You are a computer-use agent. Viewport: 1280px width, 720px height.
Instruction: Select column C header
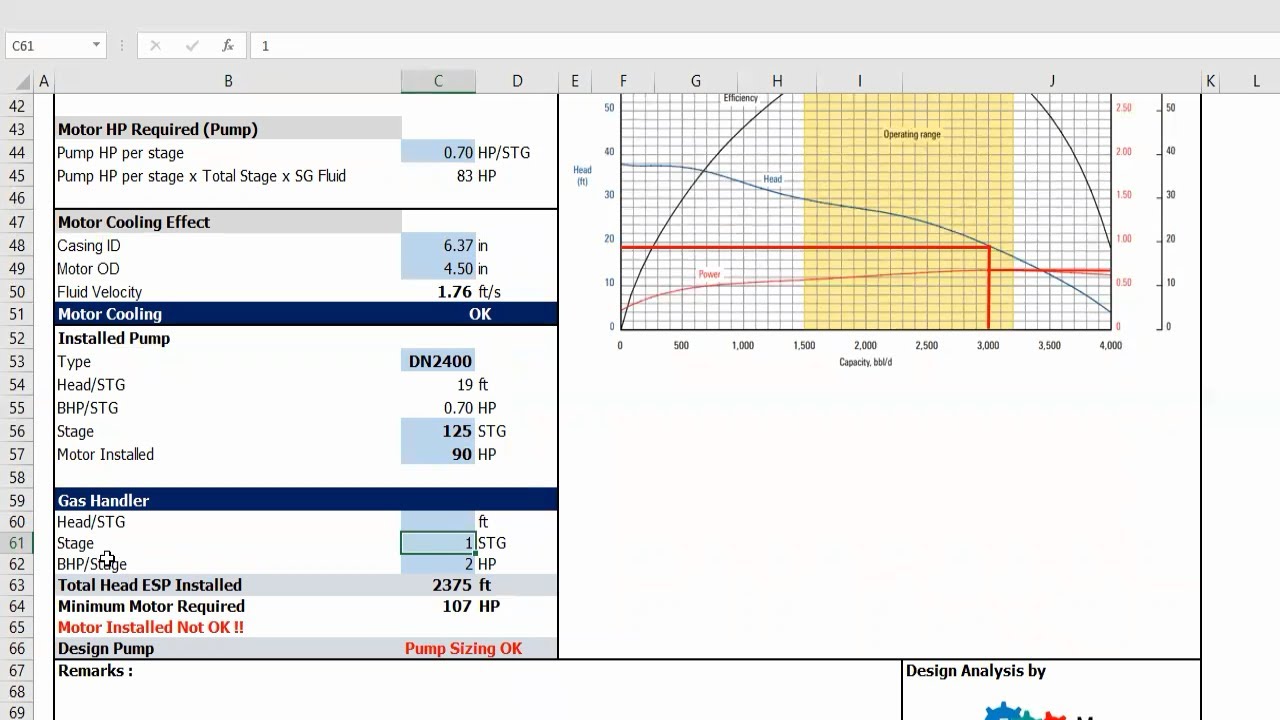[438, 81]
